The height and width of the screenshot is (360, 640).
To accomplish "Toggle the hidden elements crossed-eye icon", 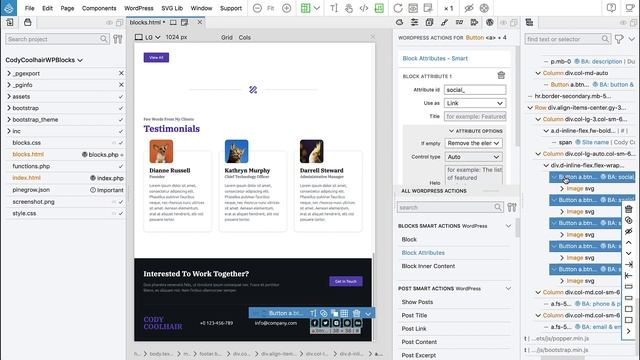I will (469, 8).
